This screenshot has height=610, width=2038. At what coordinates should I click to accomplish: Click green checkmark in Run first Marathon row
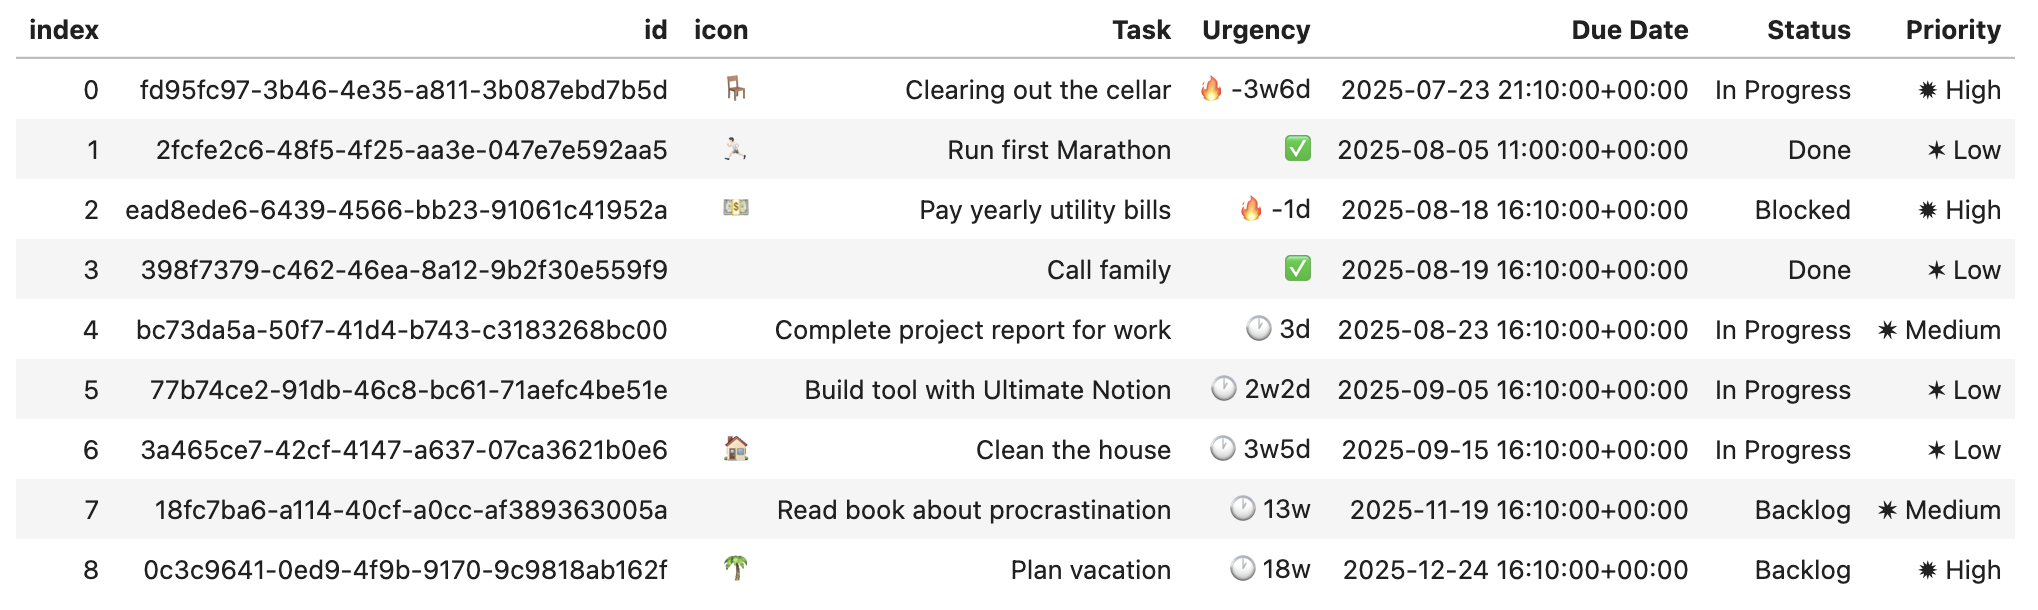pos(1298,149)
